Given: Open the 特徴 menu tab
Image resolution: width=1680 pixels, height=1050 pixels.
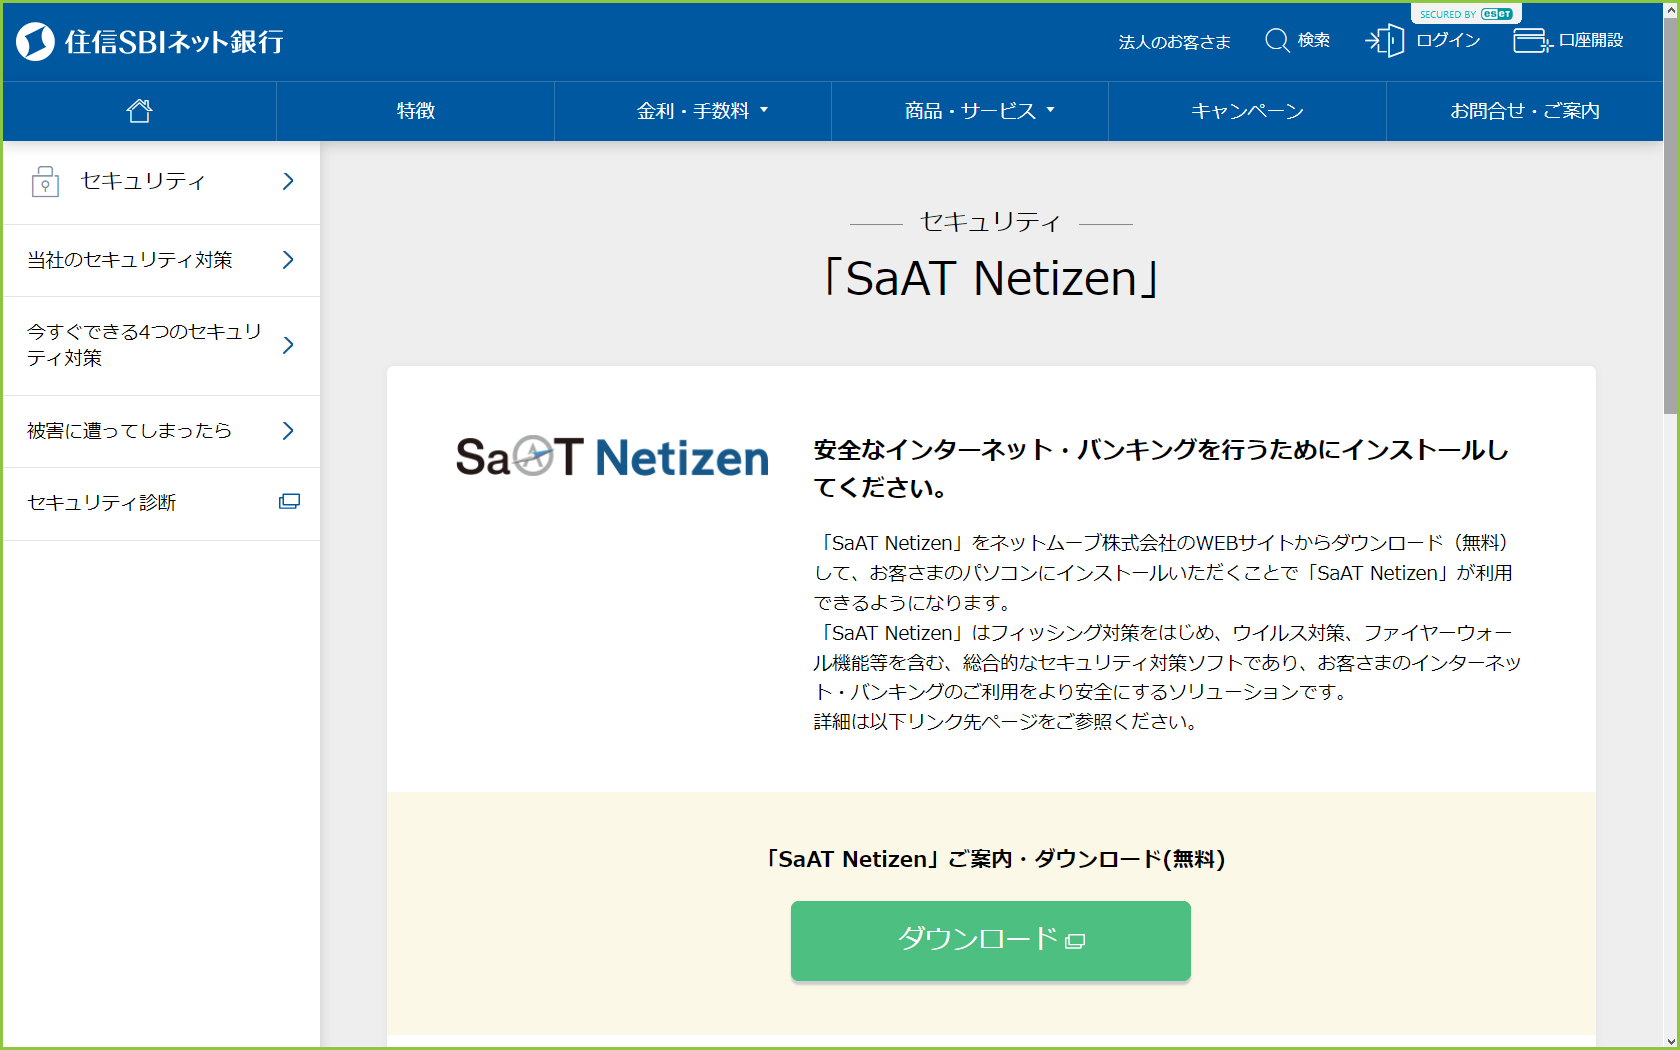Looking at the screenshot, I should 416,111.
